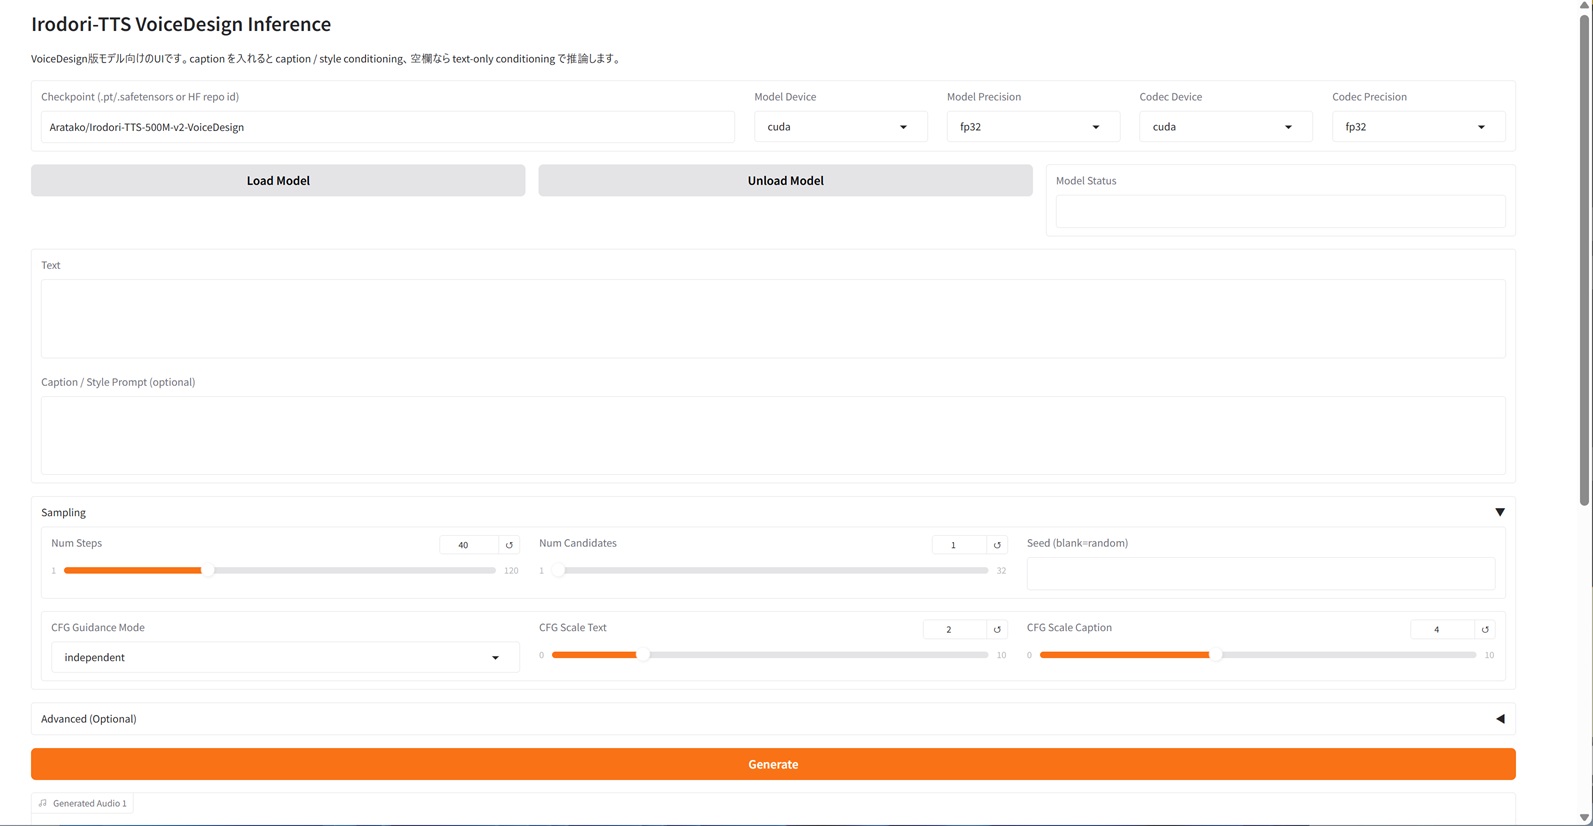Reset the CFG Scale Text value
The width and height of the screenshot is (1593, 826).
(x=997, y=630)
